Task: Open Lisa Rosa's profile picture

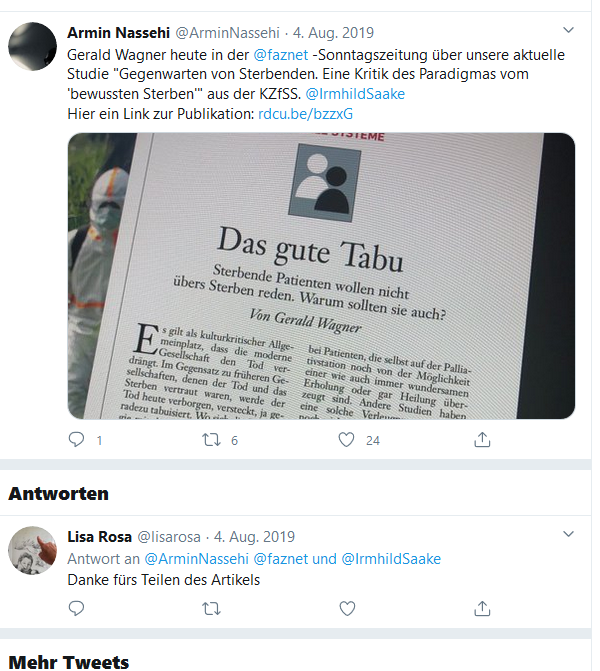Action: point(33,550)
